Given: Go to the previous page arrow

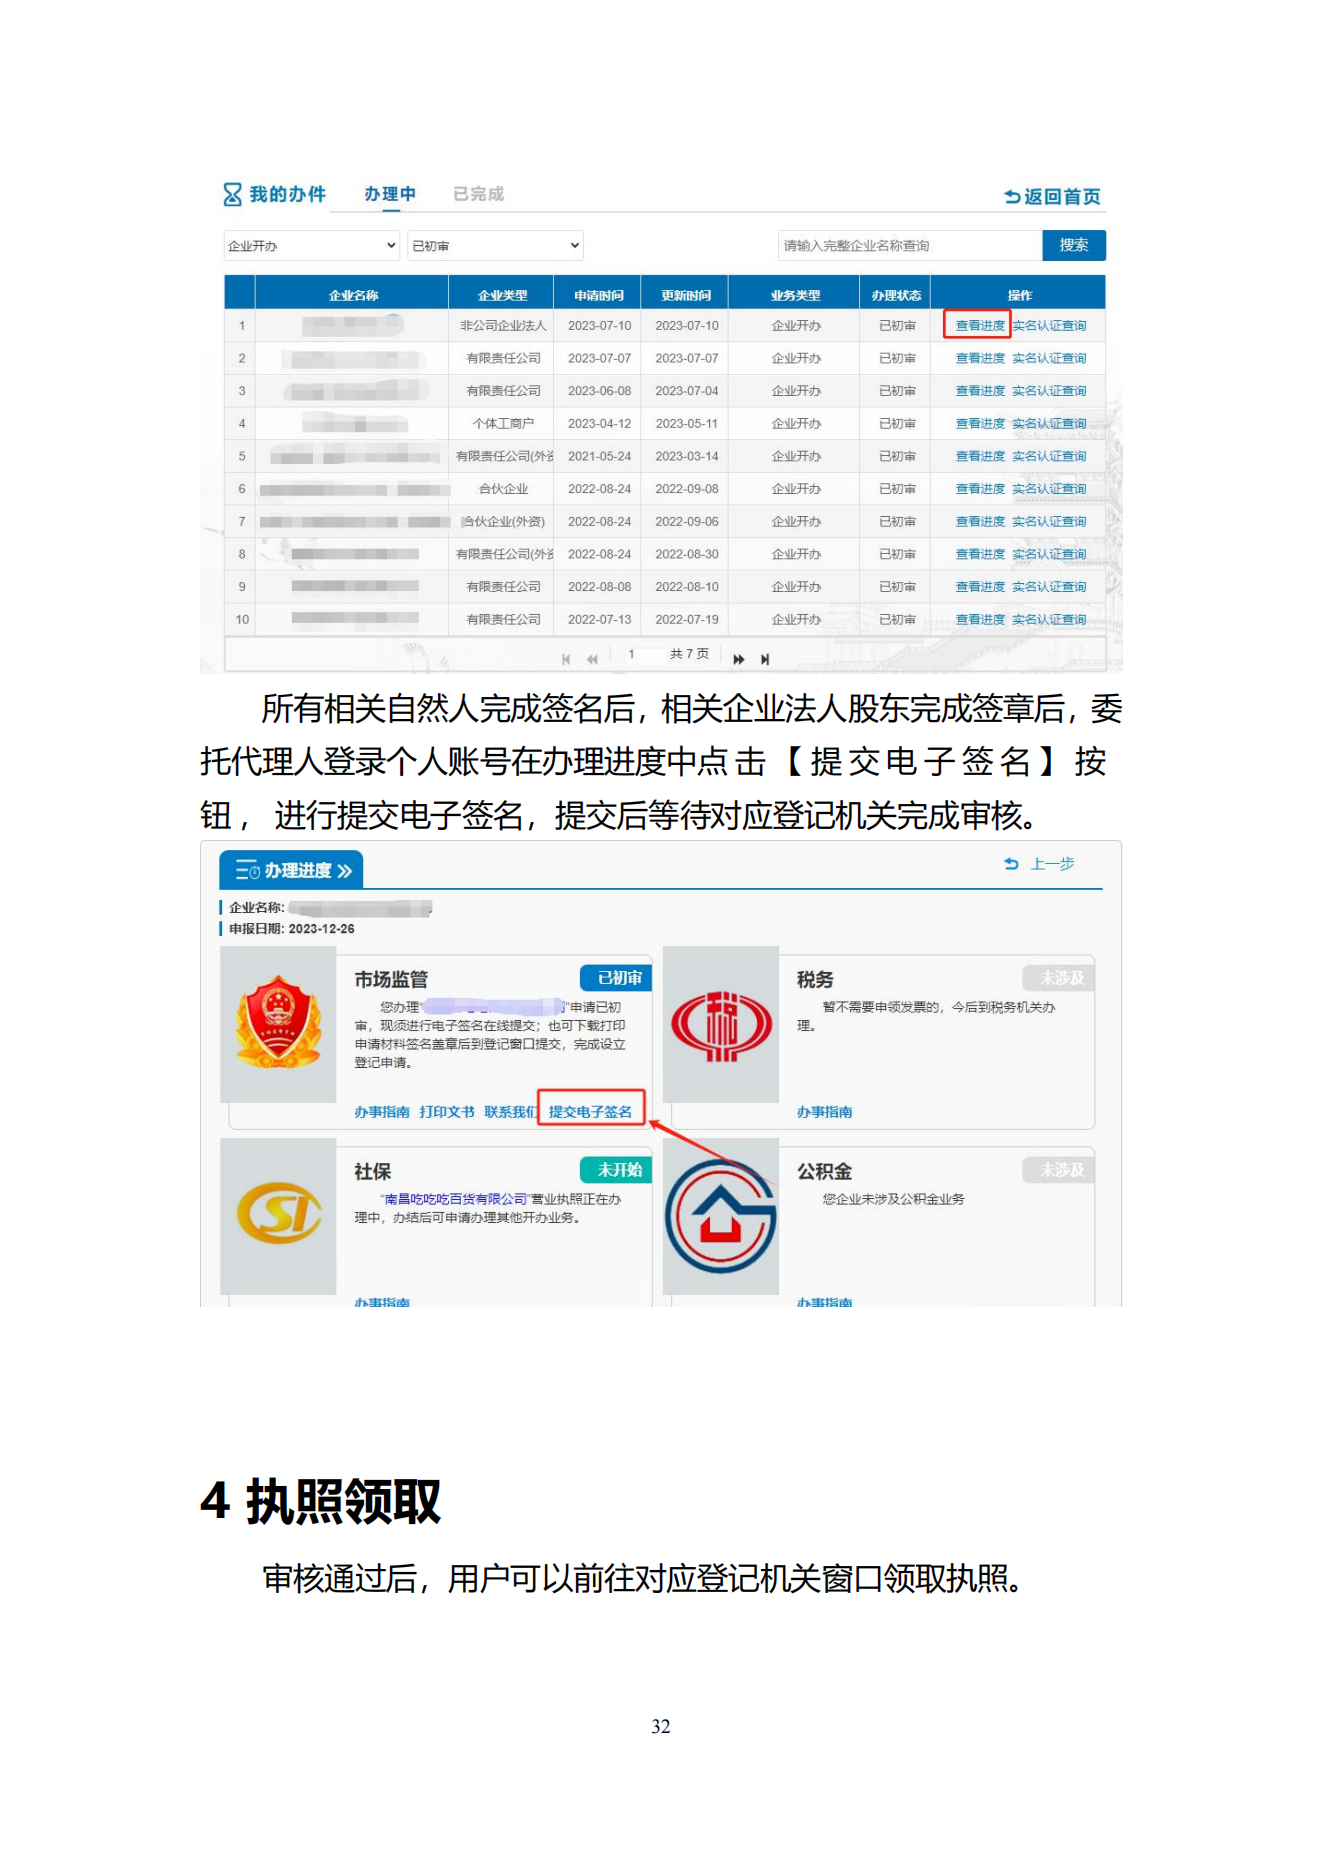Looking at the screenshot, I should [592, 659].
